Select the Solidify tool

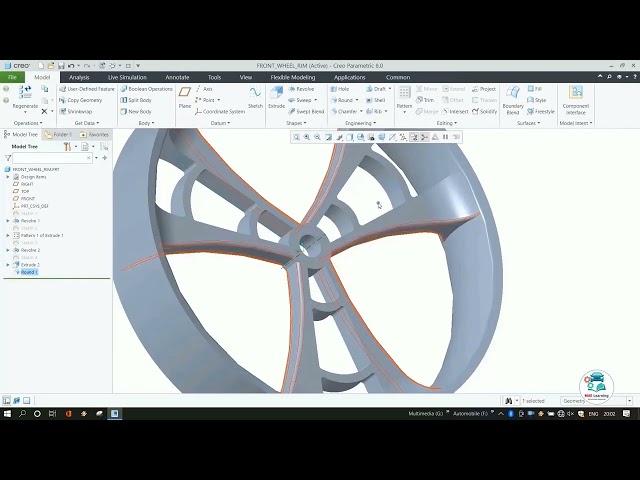(484, 111)
